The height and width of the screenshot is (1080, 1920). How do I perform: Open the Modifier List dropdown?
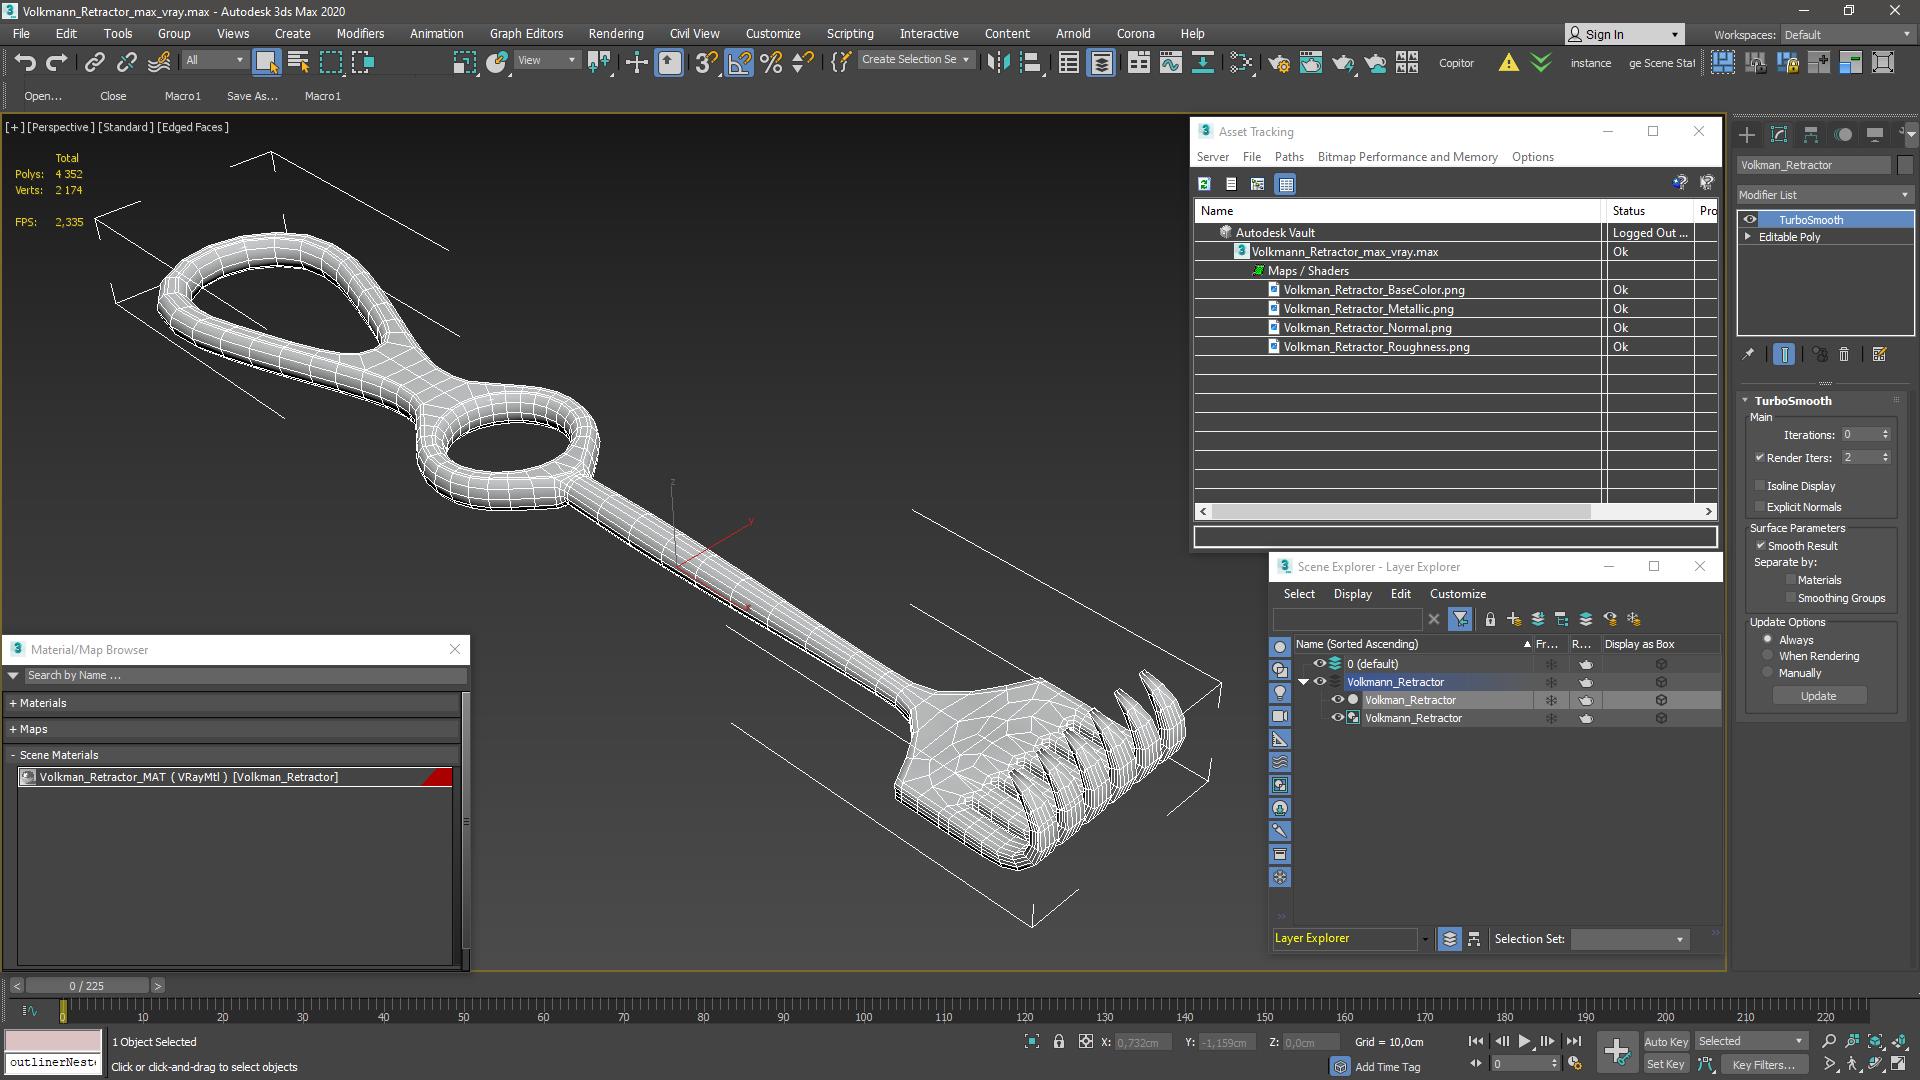pyautogui.click(x=1824, y=194)
